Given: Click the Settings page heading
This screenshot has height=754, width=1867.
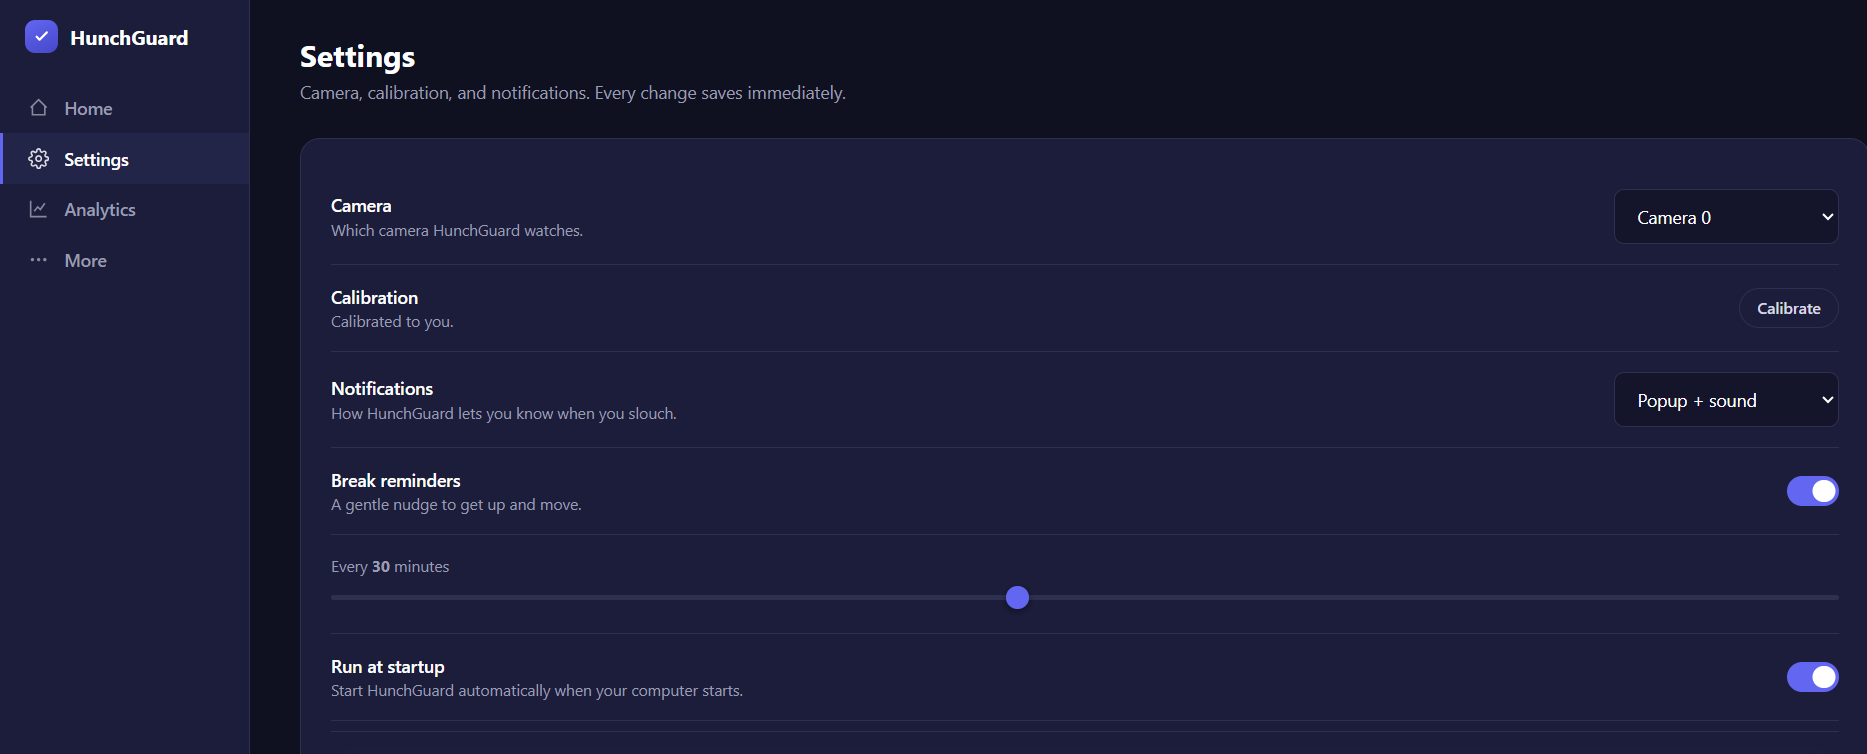Looking at the screenshot, I should tap(357, 57).
